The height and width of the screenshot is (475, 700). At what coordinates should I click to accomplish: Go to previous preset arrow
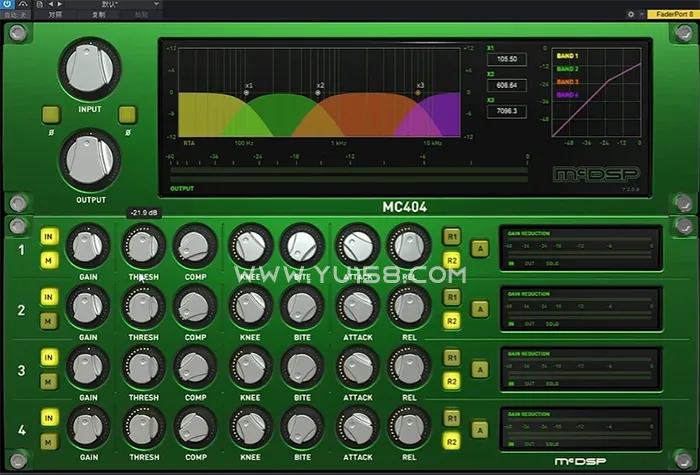50,4
